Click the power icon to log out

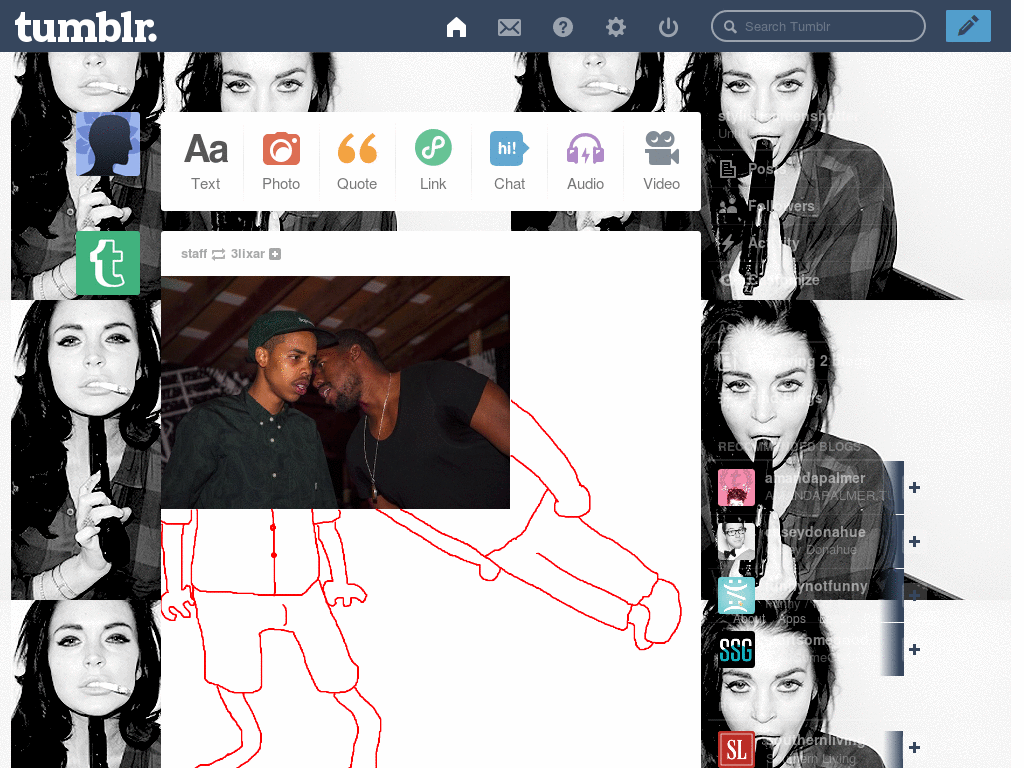(x=668, y=27)
